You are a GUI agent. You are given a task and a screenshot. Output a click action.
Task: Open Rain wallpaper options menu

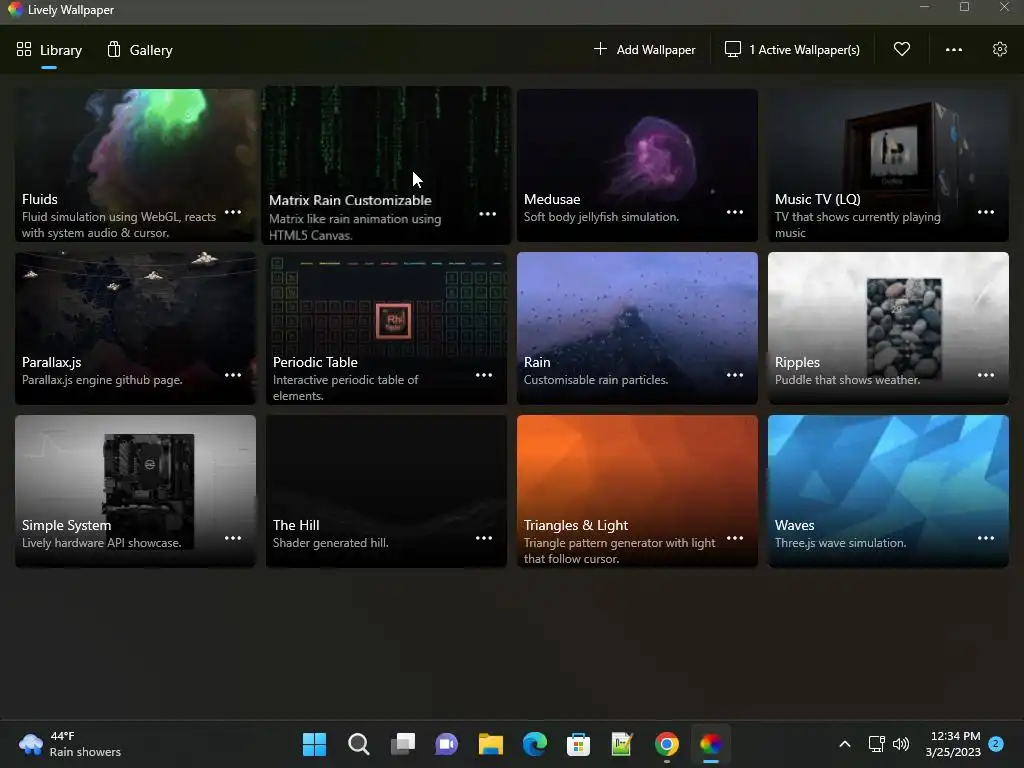point(735,376)
